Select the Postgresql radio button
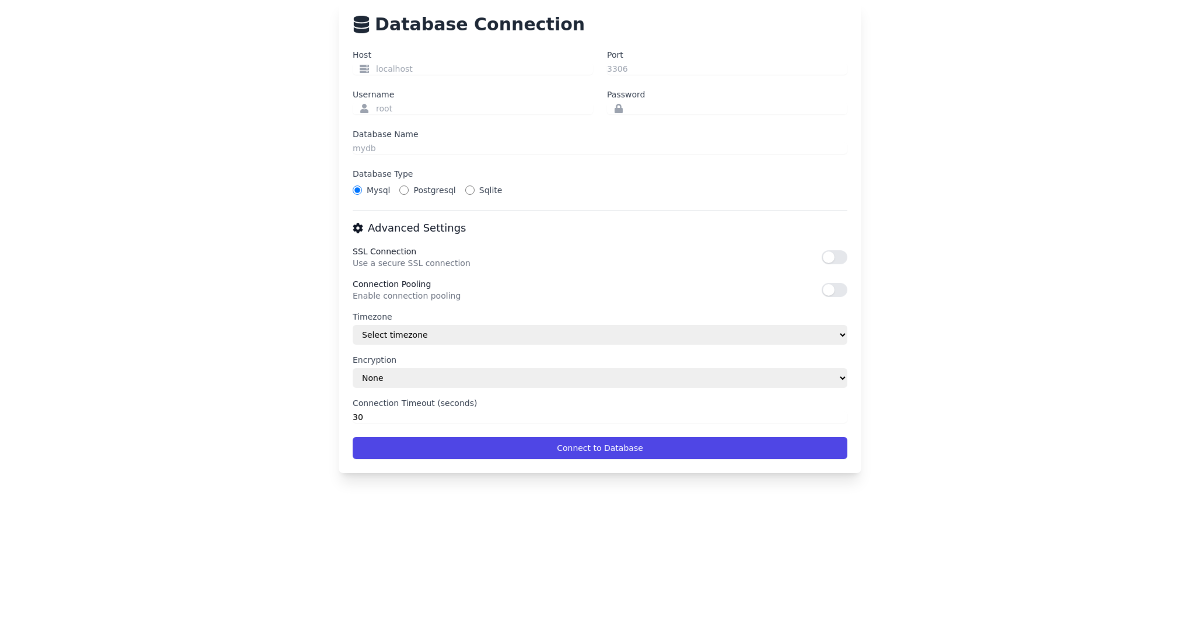 click(404, 190)
